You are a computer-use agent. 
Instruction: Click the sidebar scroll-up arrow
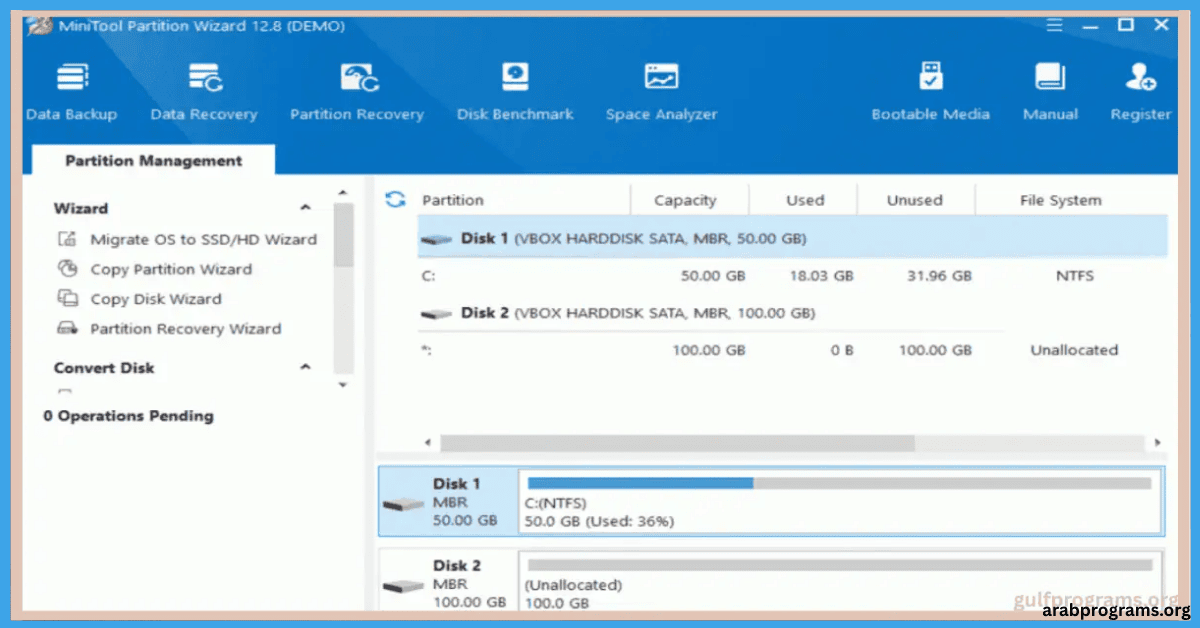pyautogui.click(x=342, y=192)
